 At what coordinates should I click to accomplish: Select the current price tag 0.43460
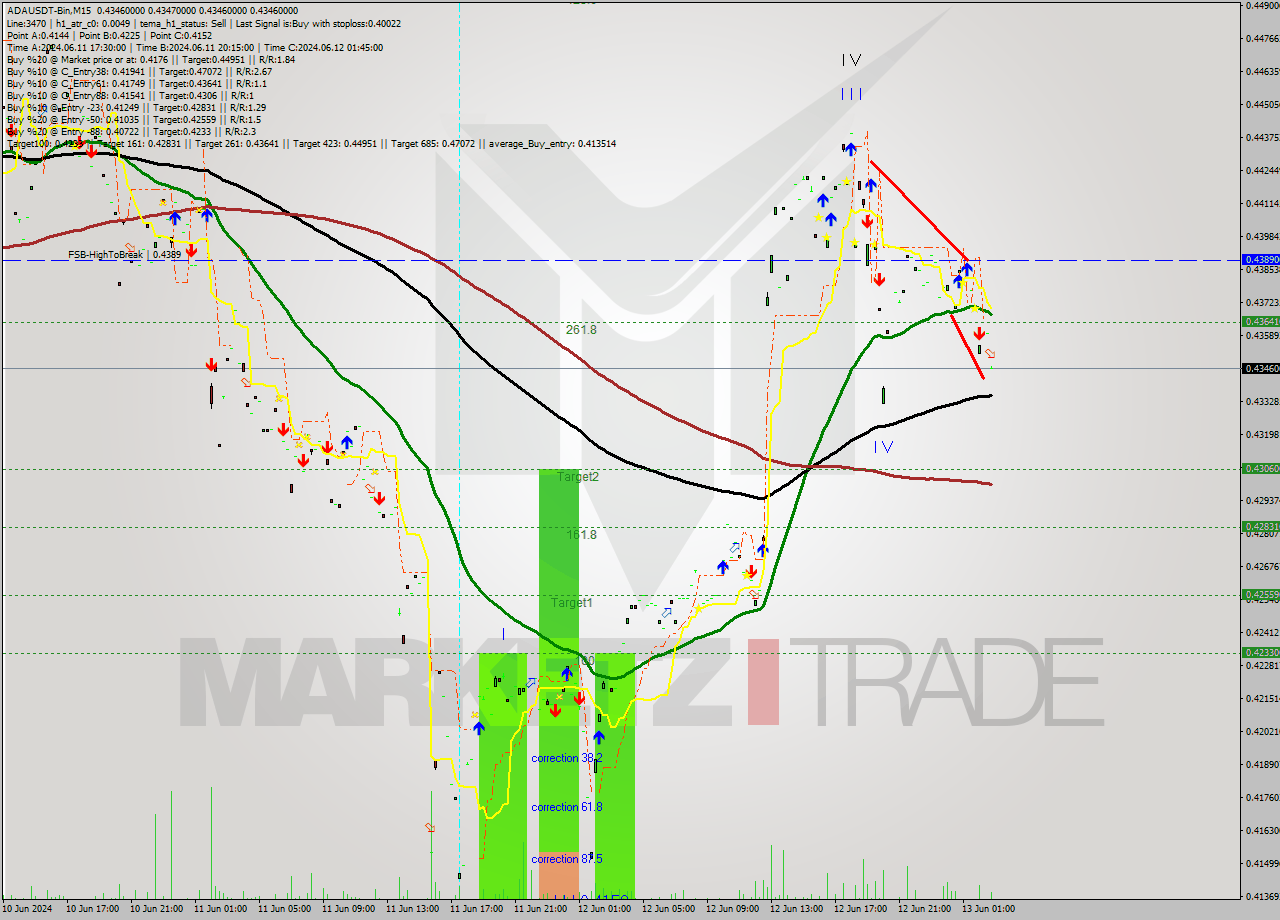(x=1261, y=369)
